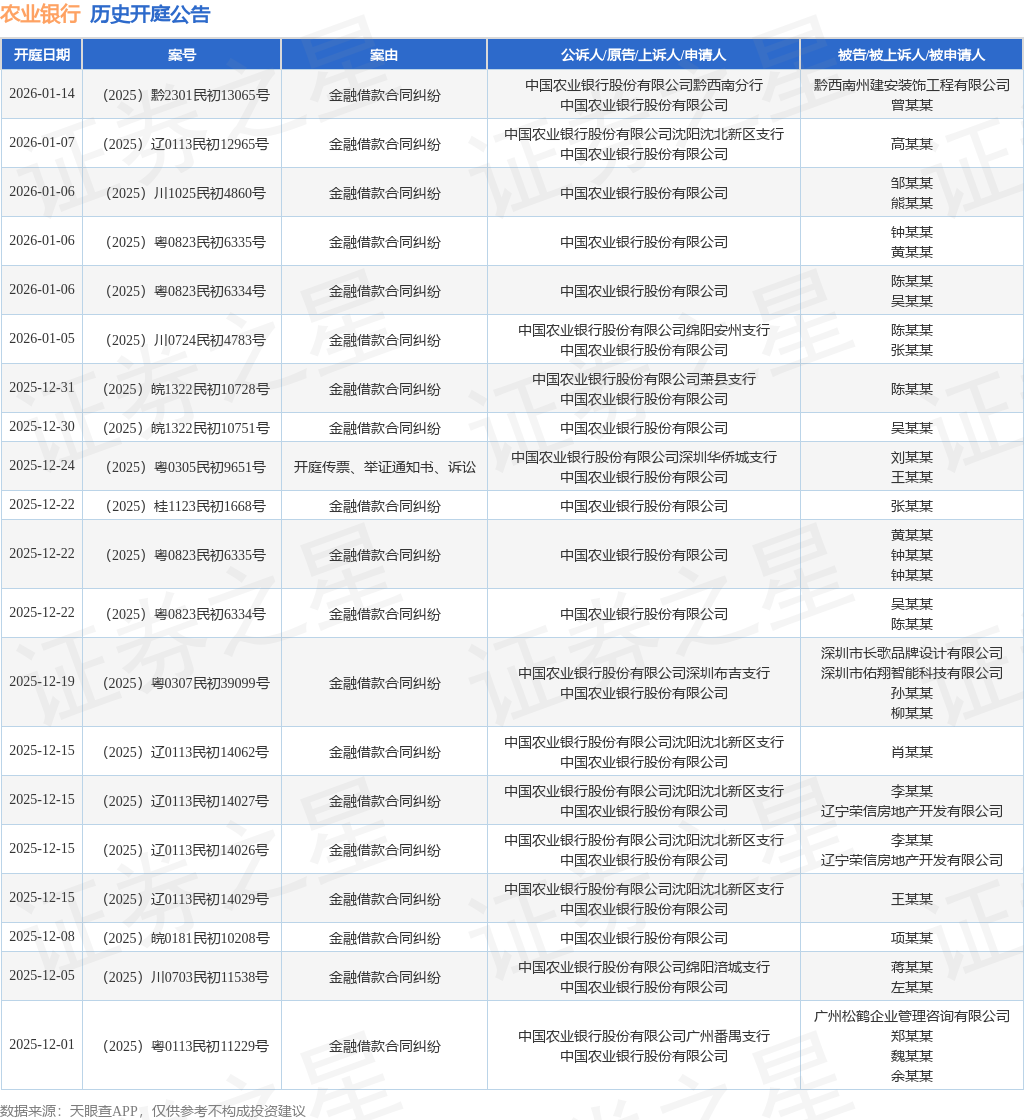Click plaintiff 中国农业银行股份有限公司深圳布吉支行

point(643,673)
